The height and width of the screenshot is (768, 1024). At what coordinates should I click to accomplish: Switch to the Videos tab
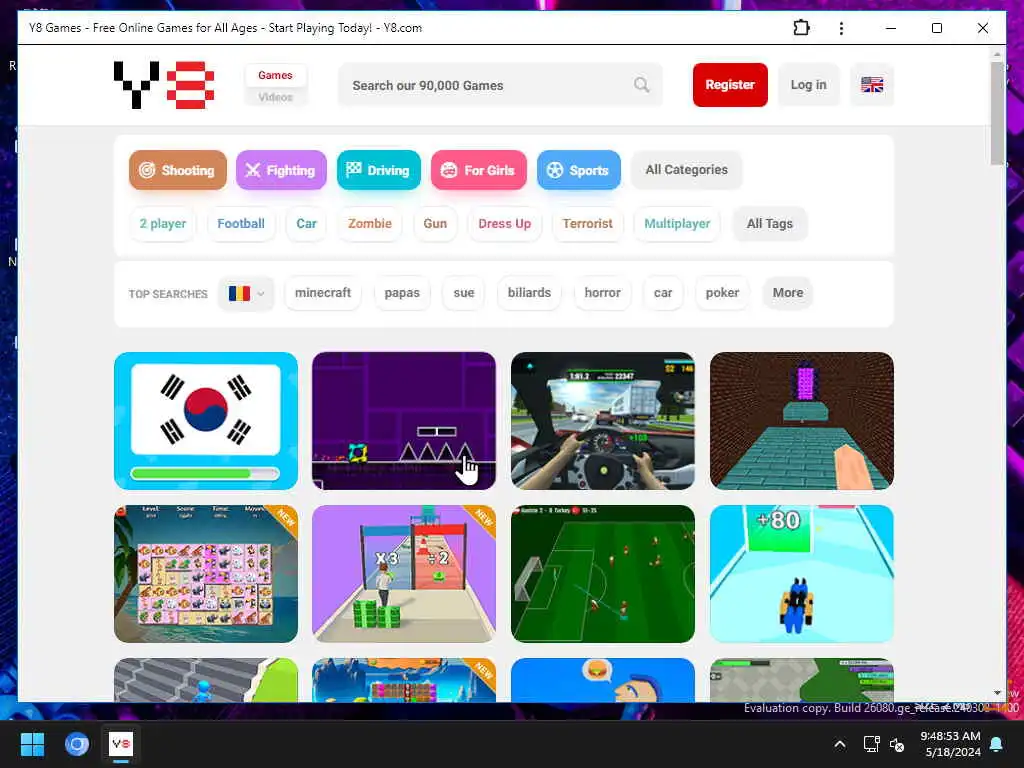275,97
